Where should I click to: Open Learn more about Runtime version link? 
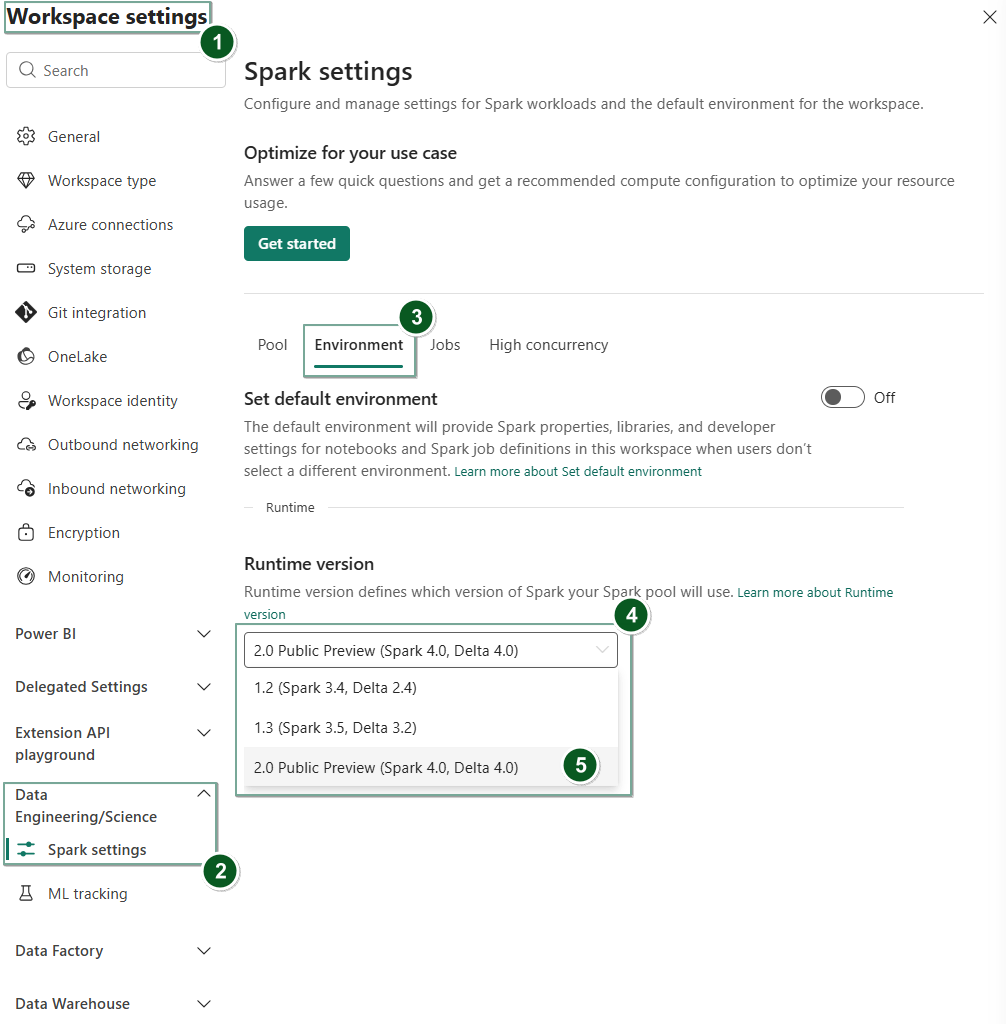(815, 592)
